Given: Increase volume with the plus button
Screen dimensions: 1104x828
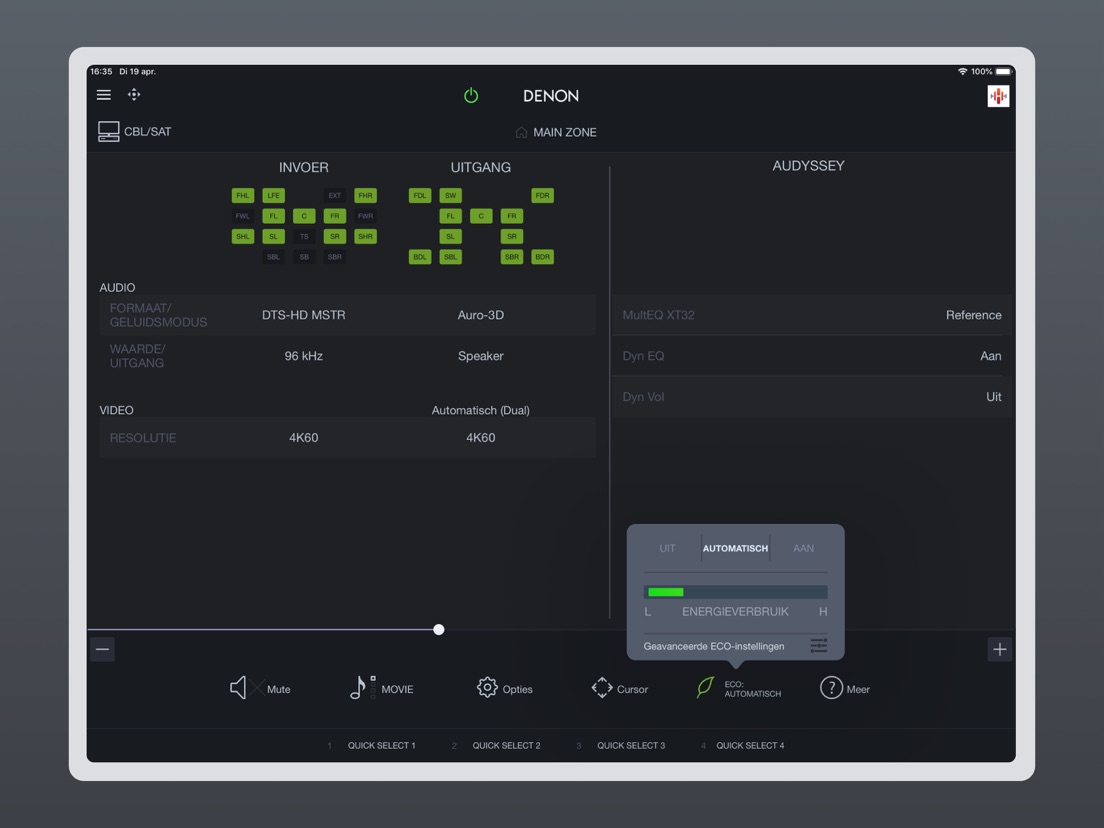Looking at the screenshot, I should point(999,649).
